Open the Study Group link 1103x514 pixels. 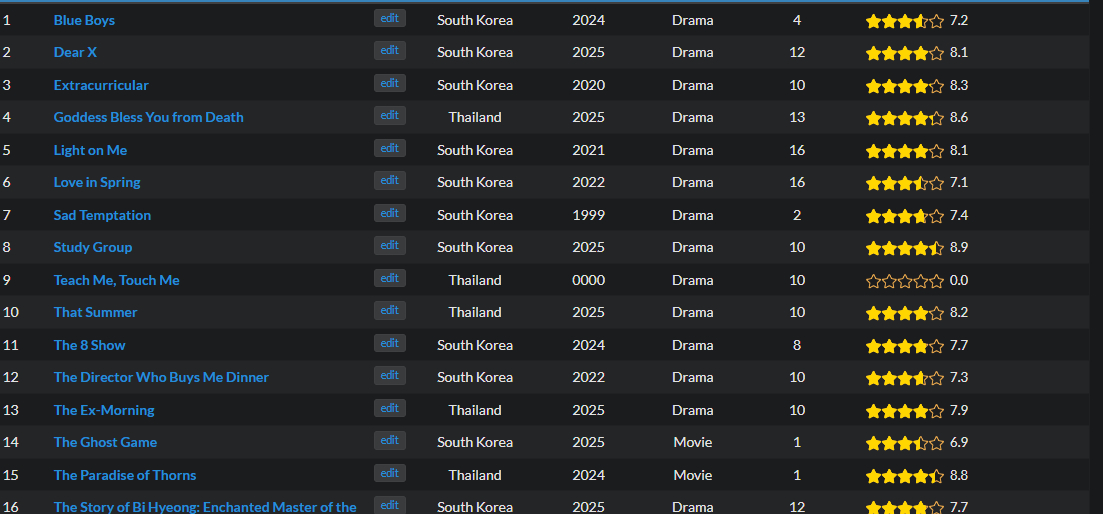pyautogui.click(x=93, y=247)
